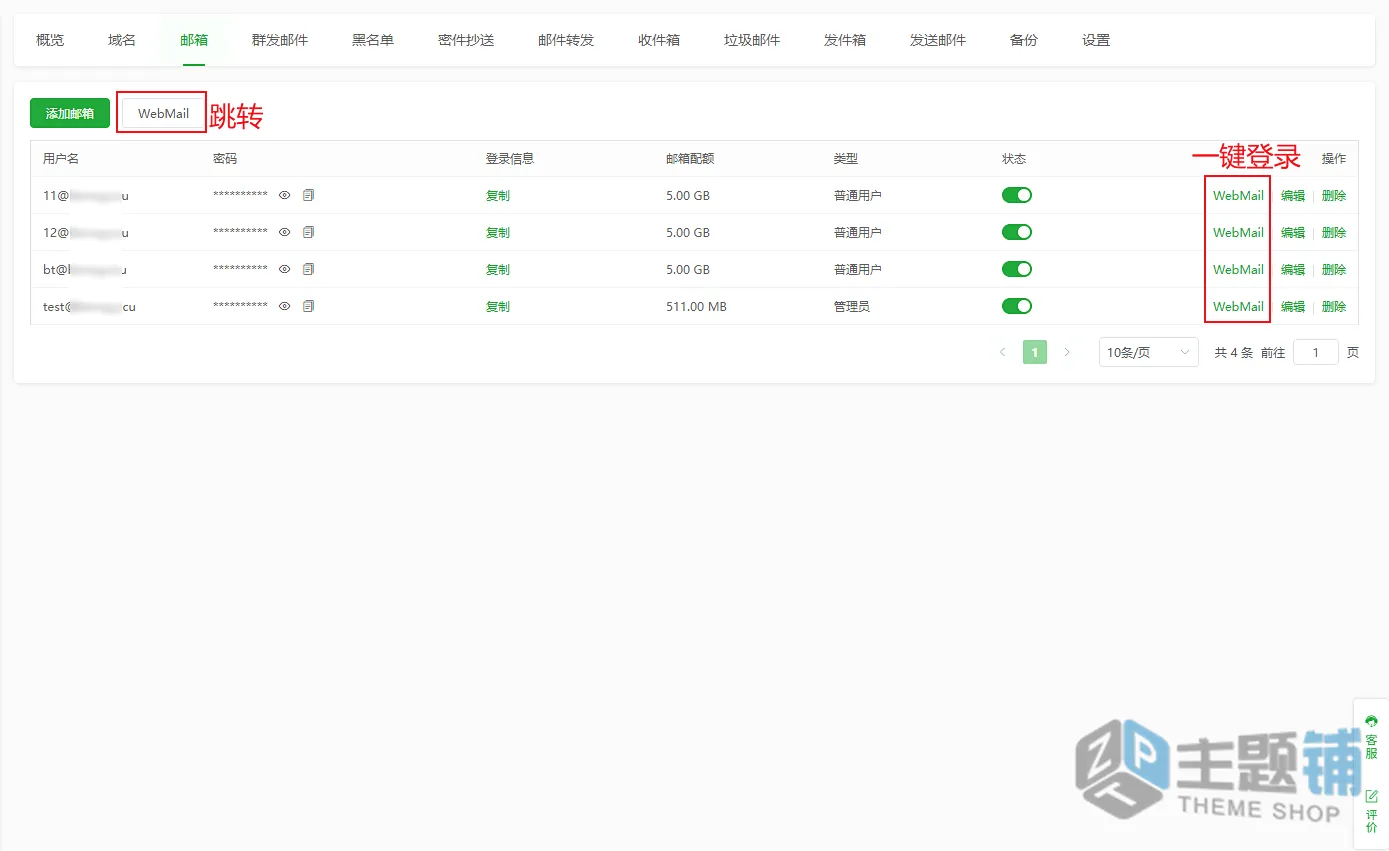Click 编辑 for the 11@ mailbox

[1293, 196]
